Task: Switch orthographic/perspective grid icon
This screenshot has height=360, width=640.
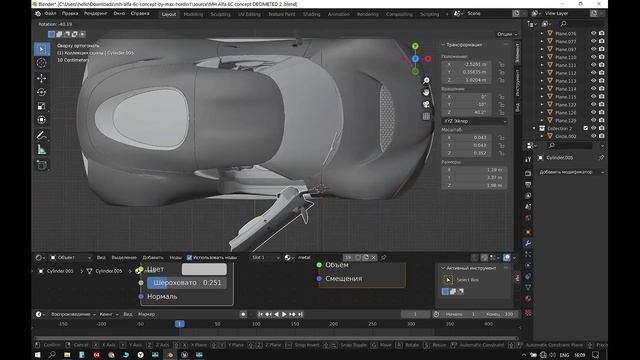Action: pyautogui.click(x=426, y=116)
